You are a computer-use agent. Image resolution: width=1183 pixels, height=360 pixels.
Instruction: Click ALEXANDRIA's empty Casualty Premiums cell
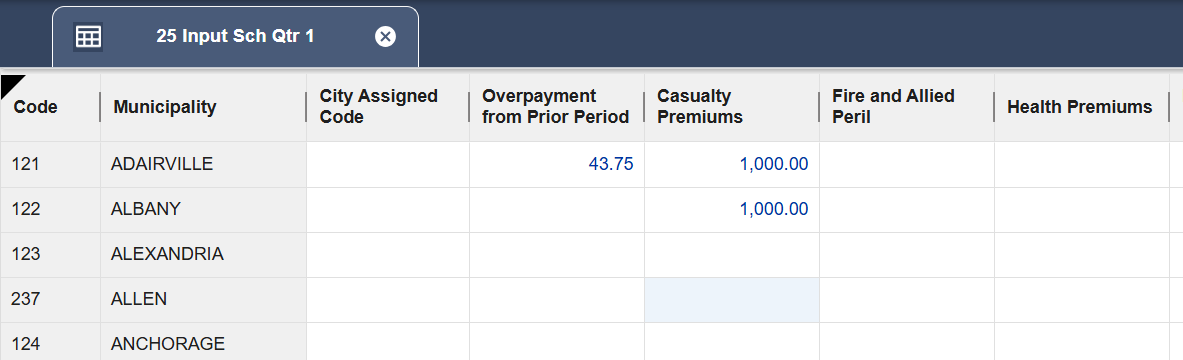click(x=732, y=255)
